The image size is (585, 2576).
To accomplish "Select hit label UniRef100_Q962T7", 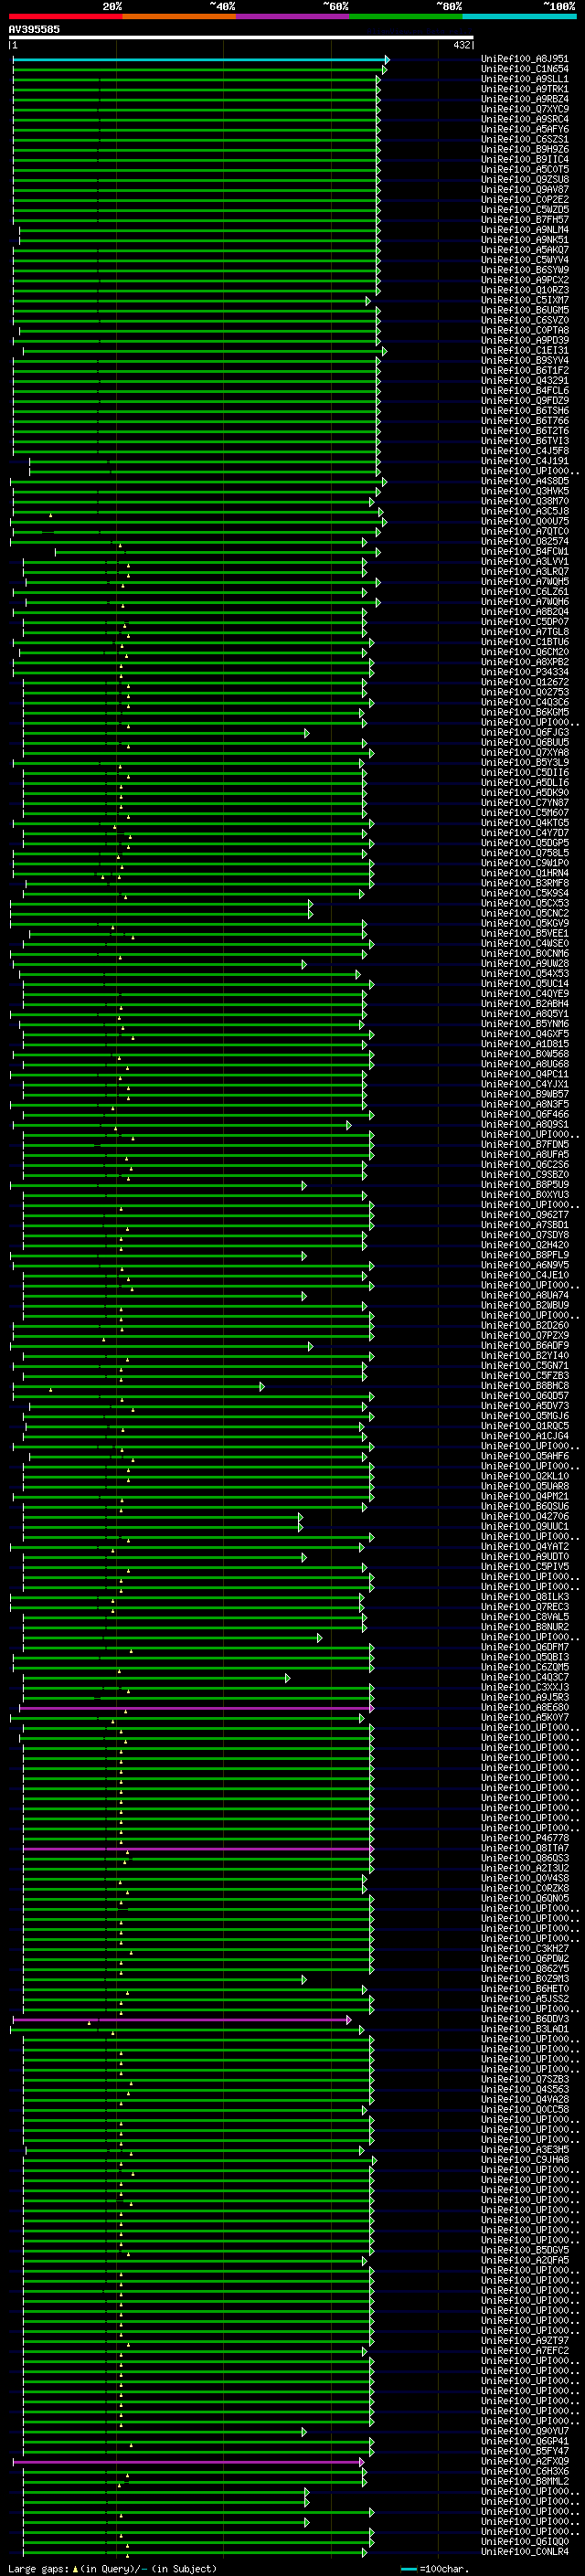I will point(525,1214).
